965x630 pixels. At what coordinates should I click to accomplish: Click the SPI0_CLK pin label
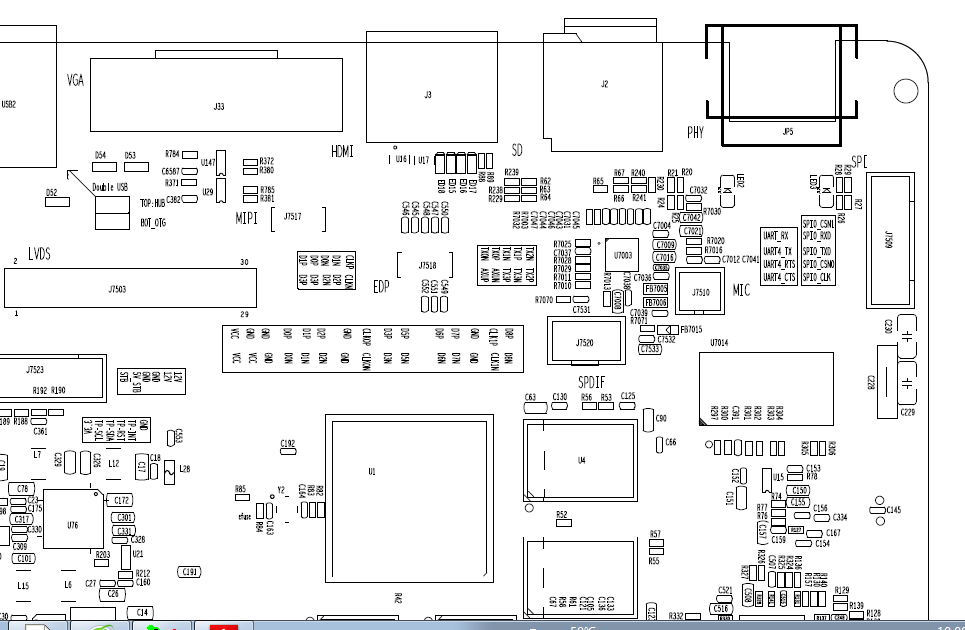pyautogui.click(x=817, y=277)
